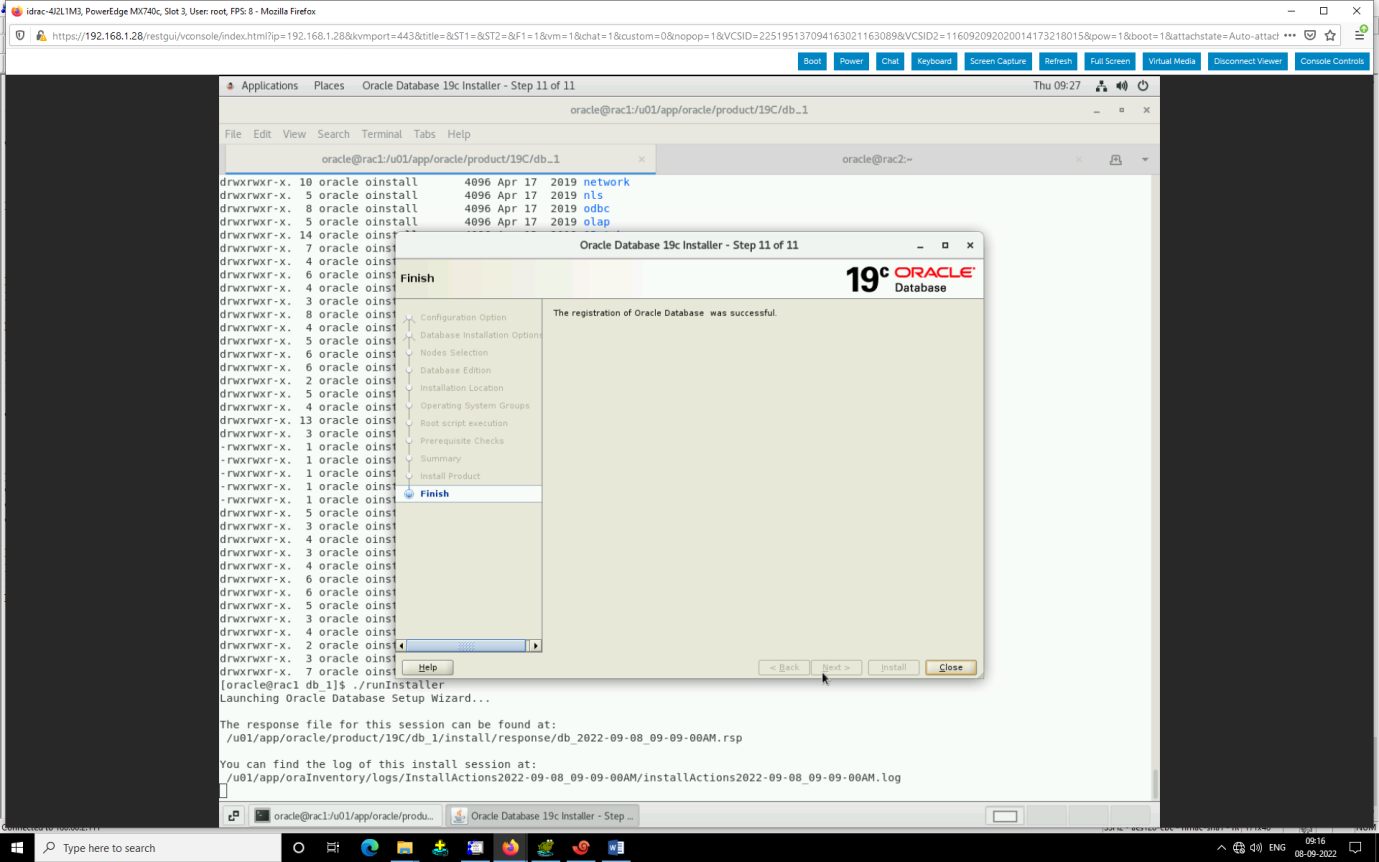Click the clock showing Thu 09:27
This screenshot has height=862, width=1379.
[x=1057, y=86]
